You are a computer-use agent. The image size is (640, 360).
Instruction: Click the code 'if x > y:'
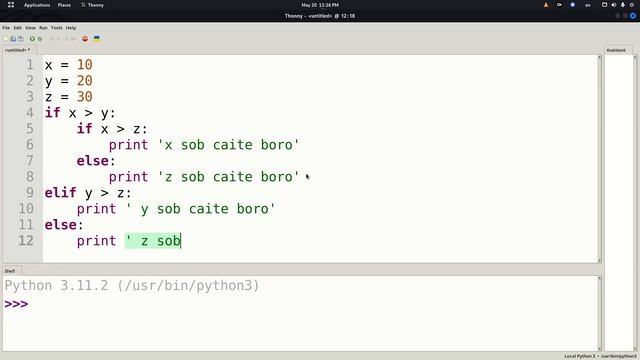tap(80, 113)
